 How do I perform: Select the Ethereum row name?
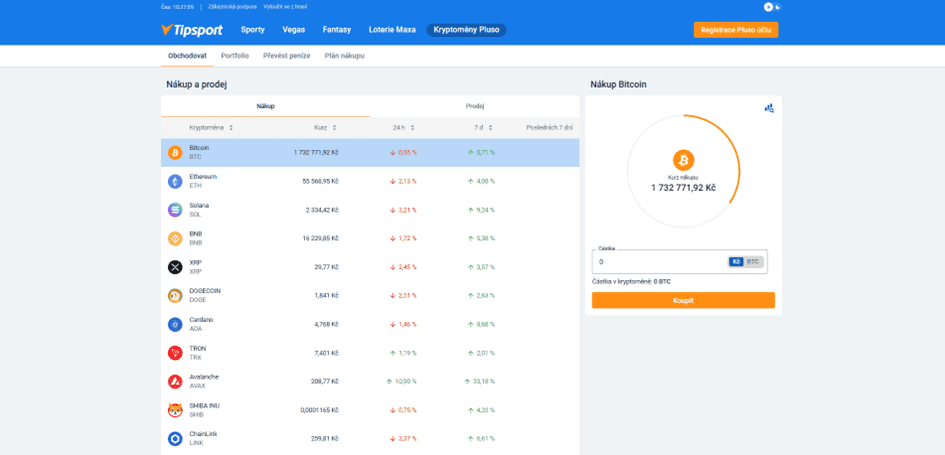coord(203,177)
